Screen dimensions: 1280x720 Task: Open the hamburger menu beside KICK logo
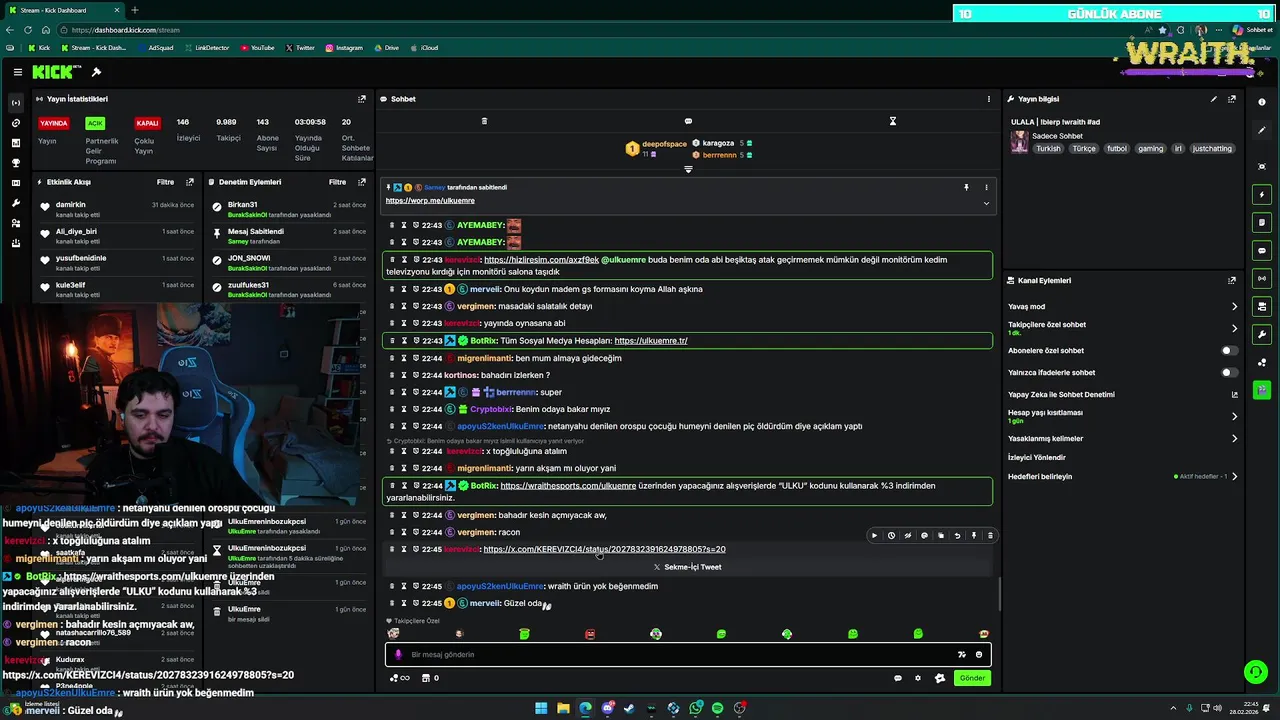click(x=18, y=72)
